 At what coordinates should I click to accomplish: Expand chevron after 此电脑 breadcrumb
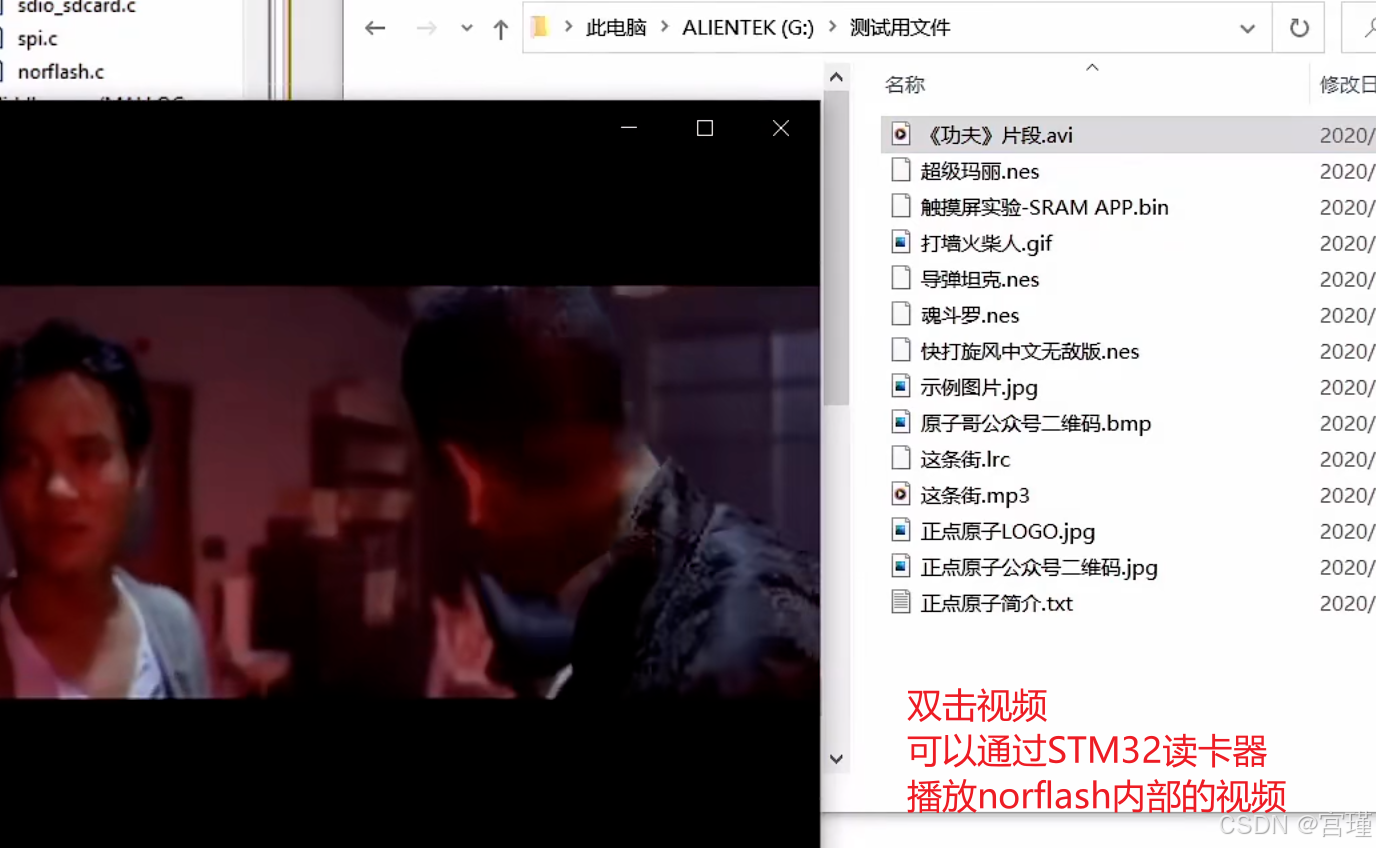coord(664,28)
